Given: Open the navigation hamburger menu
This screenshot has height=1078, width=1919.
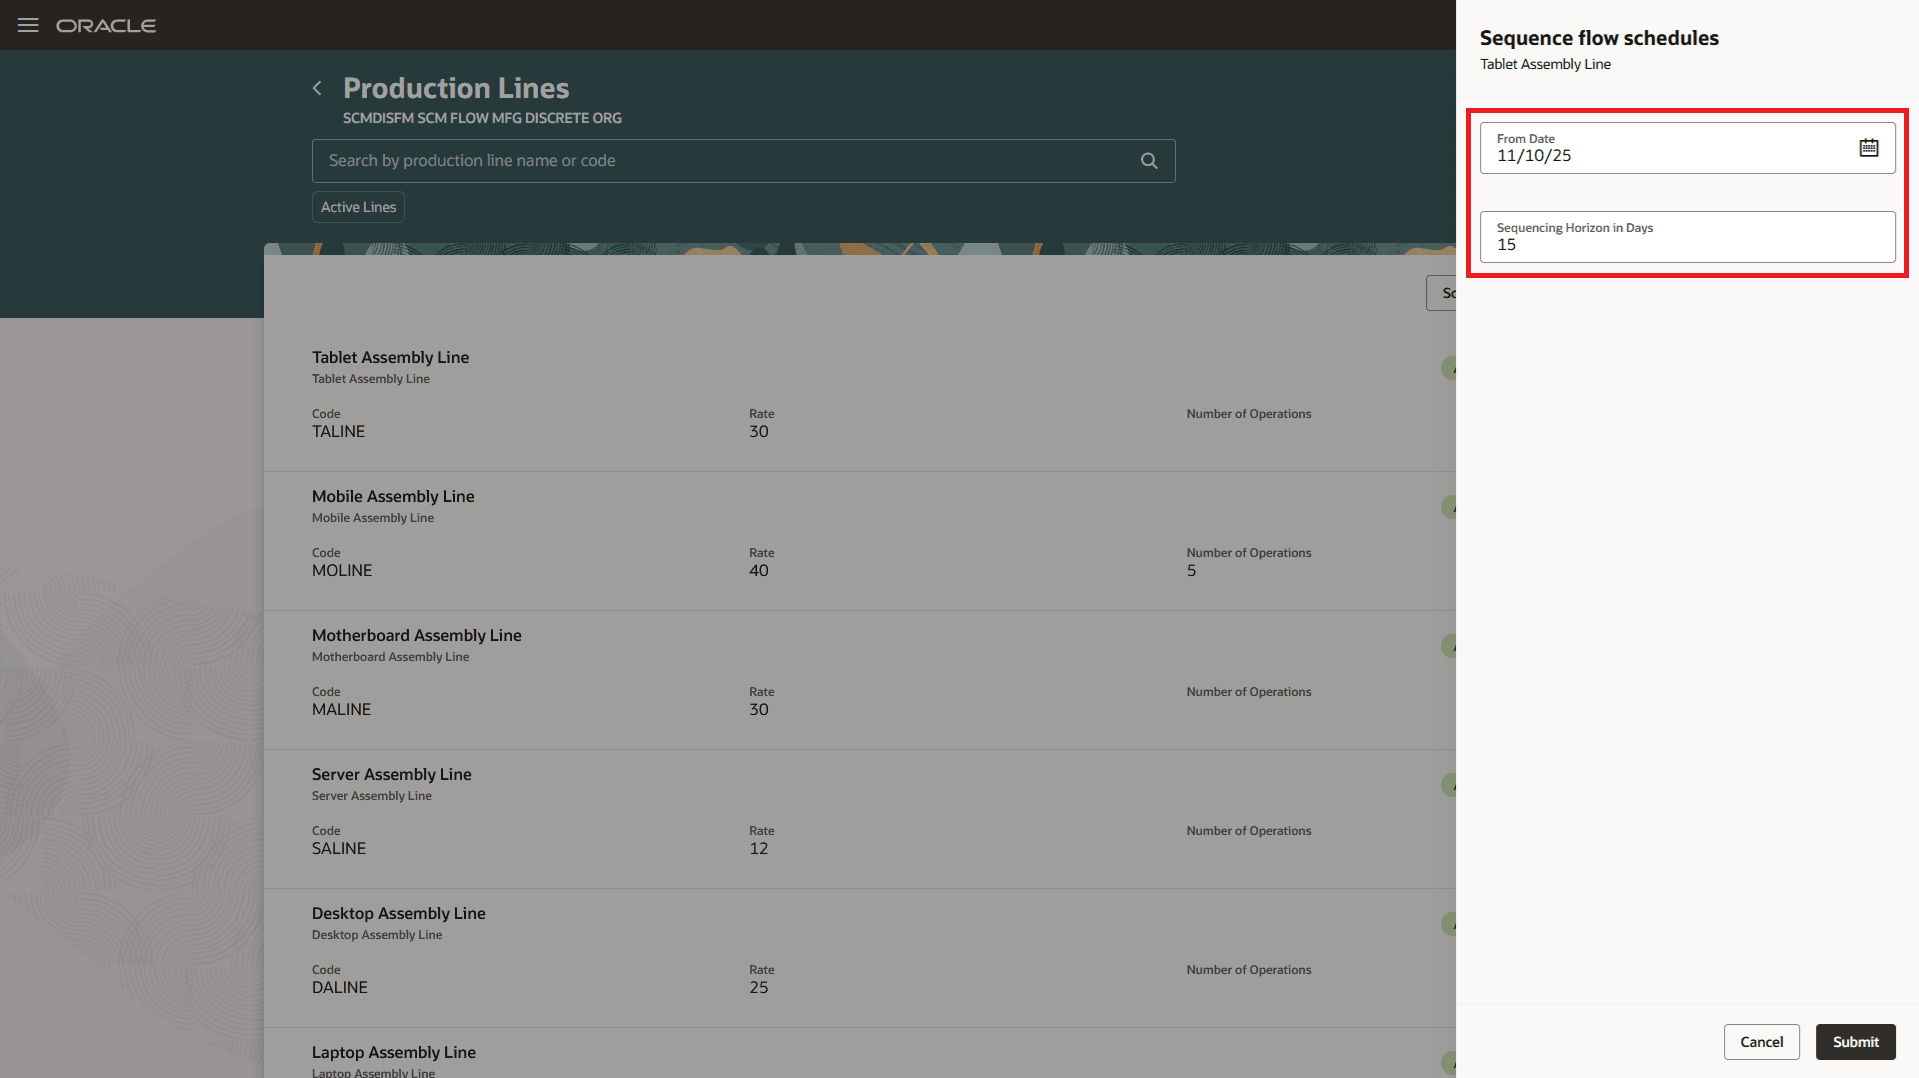Looking at the screenshot, I should [27, 25].
